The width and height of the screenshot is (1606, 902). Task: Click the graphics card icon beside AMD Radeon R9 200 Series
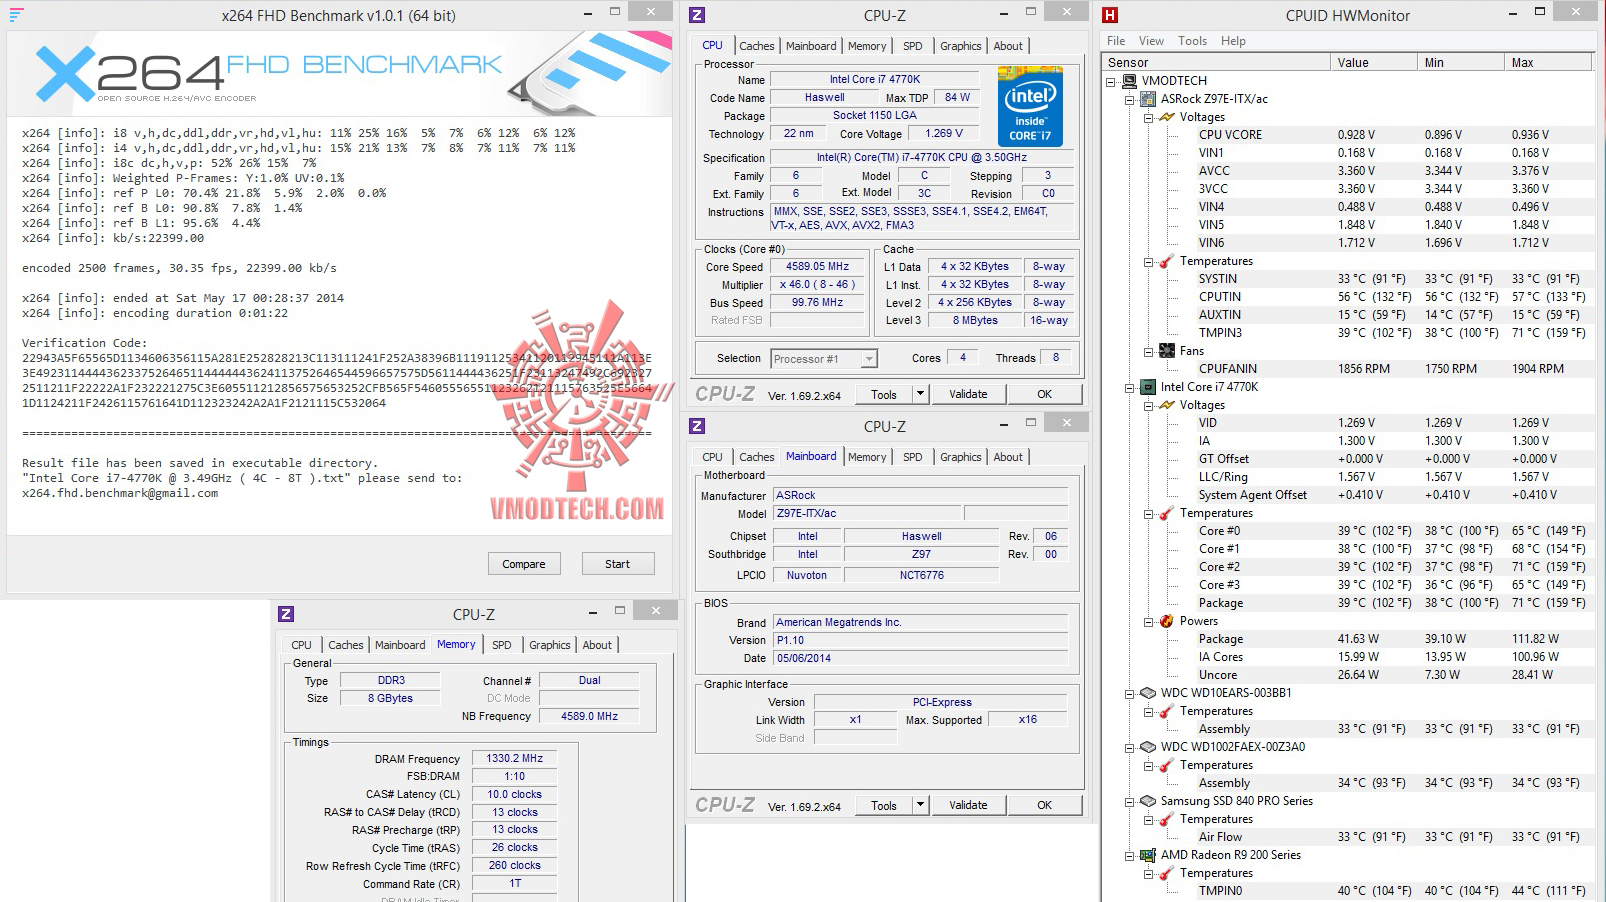pos(1149,855)
